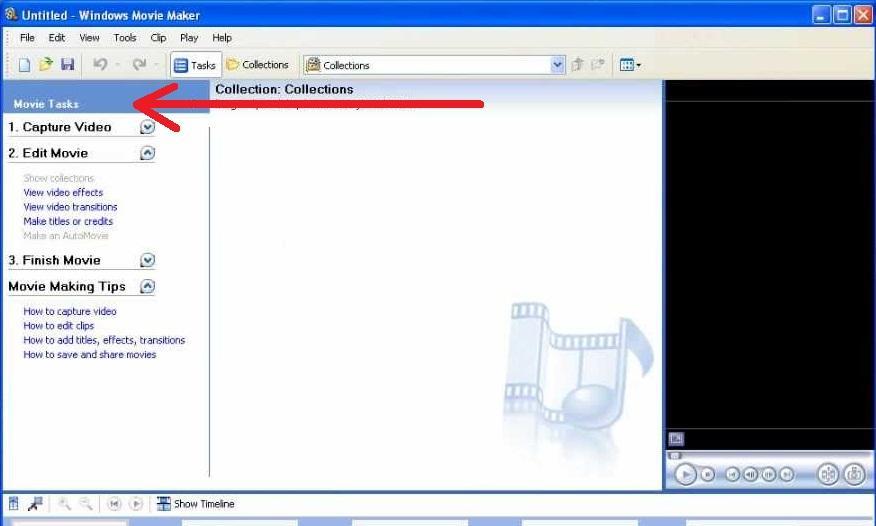Click the 1. Capture Video heading
Image resolution: width=876 pixels, height=526 pixels.
(60, 127)
